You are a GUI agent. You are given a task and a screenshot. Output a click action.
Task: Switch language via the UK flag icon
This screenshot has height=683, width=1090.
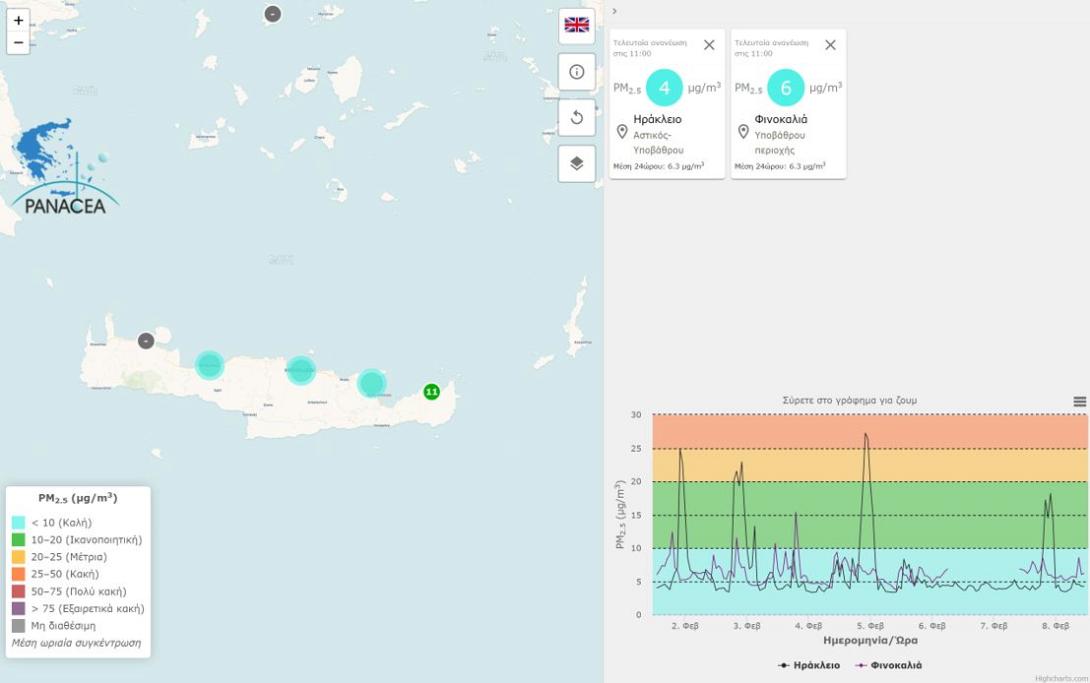575,26
